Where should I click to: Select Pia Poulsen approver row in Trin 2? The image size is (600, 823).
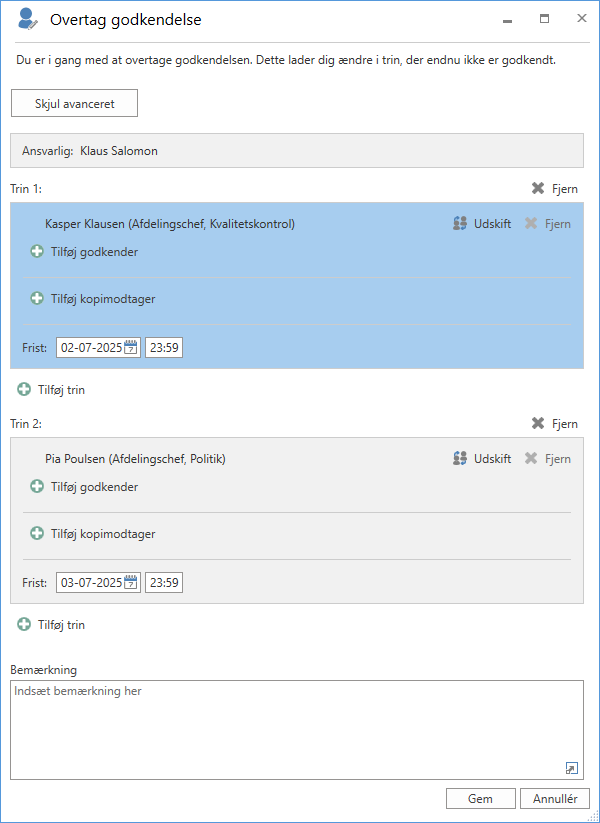135,459
